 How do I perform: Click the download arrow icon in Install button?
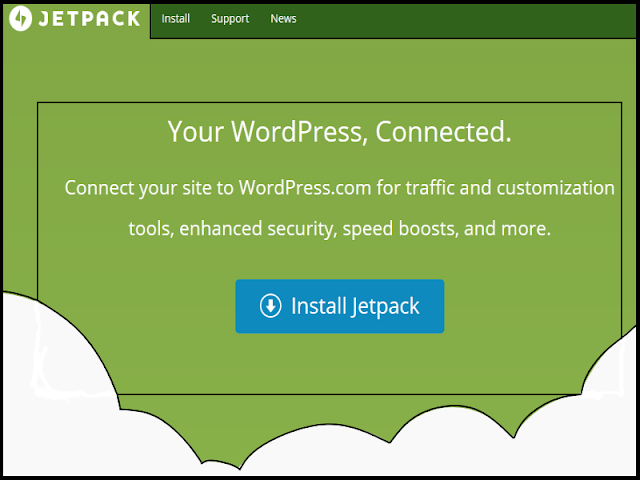tap(270, 306)
